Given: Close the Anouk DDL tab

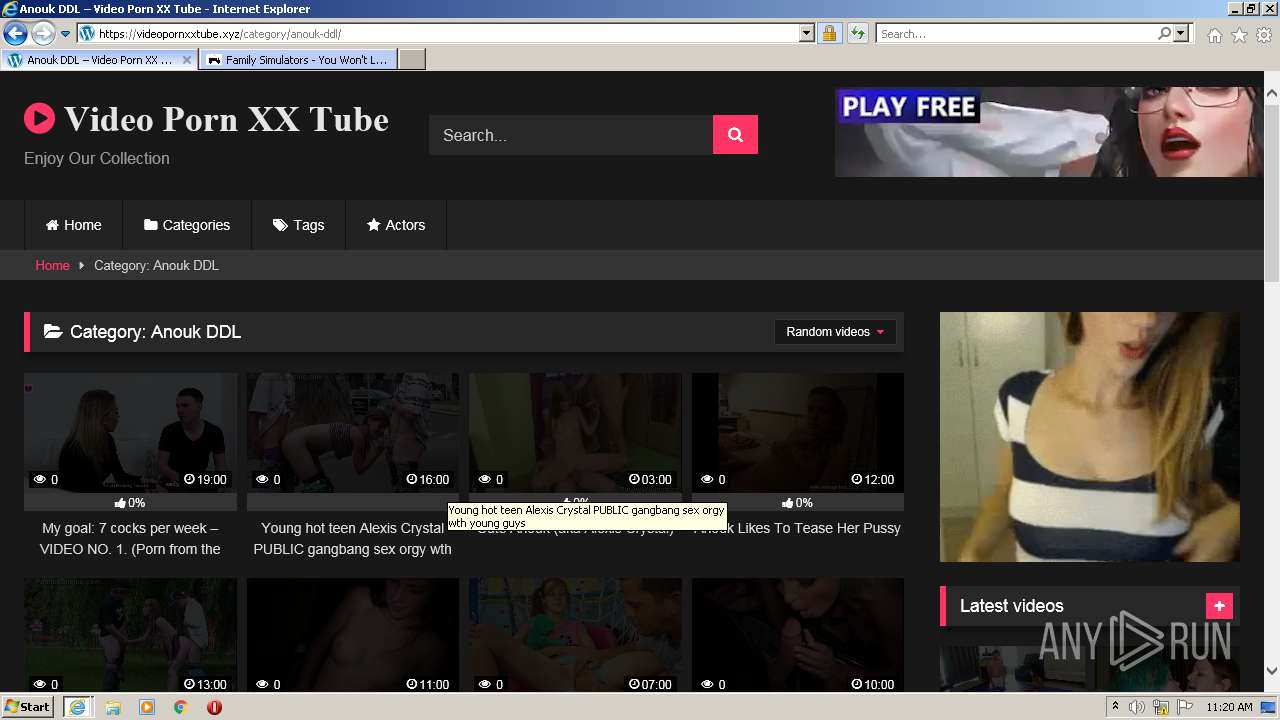Looking at the screenshot, I should tap(187, 60).
